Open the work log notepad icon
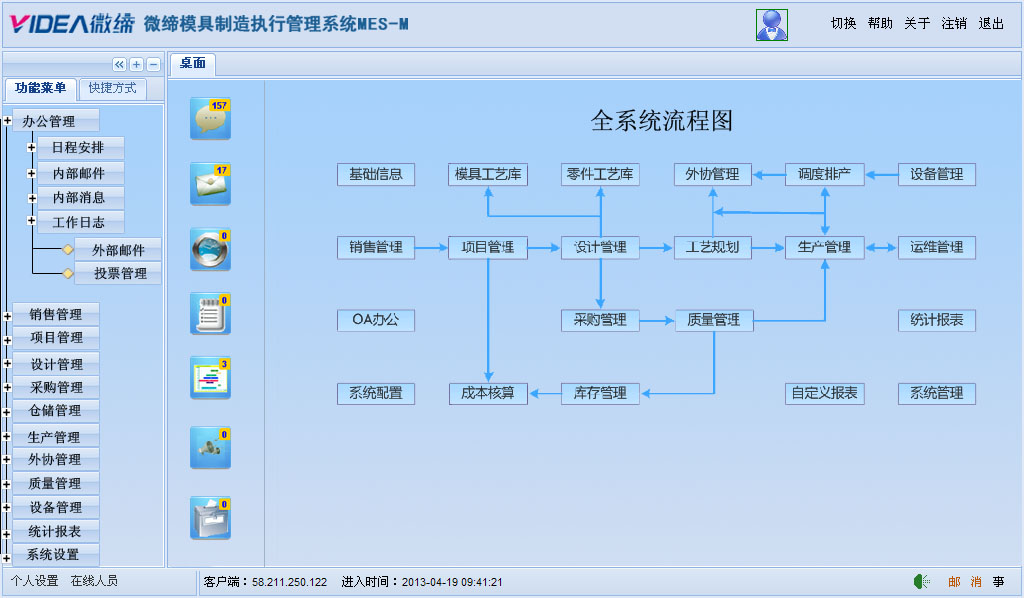The image size is (1024, 598). point(209,313)
